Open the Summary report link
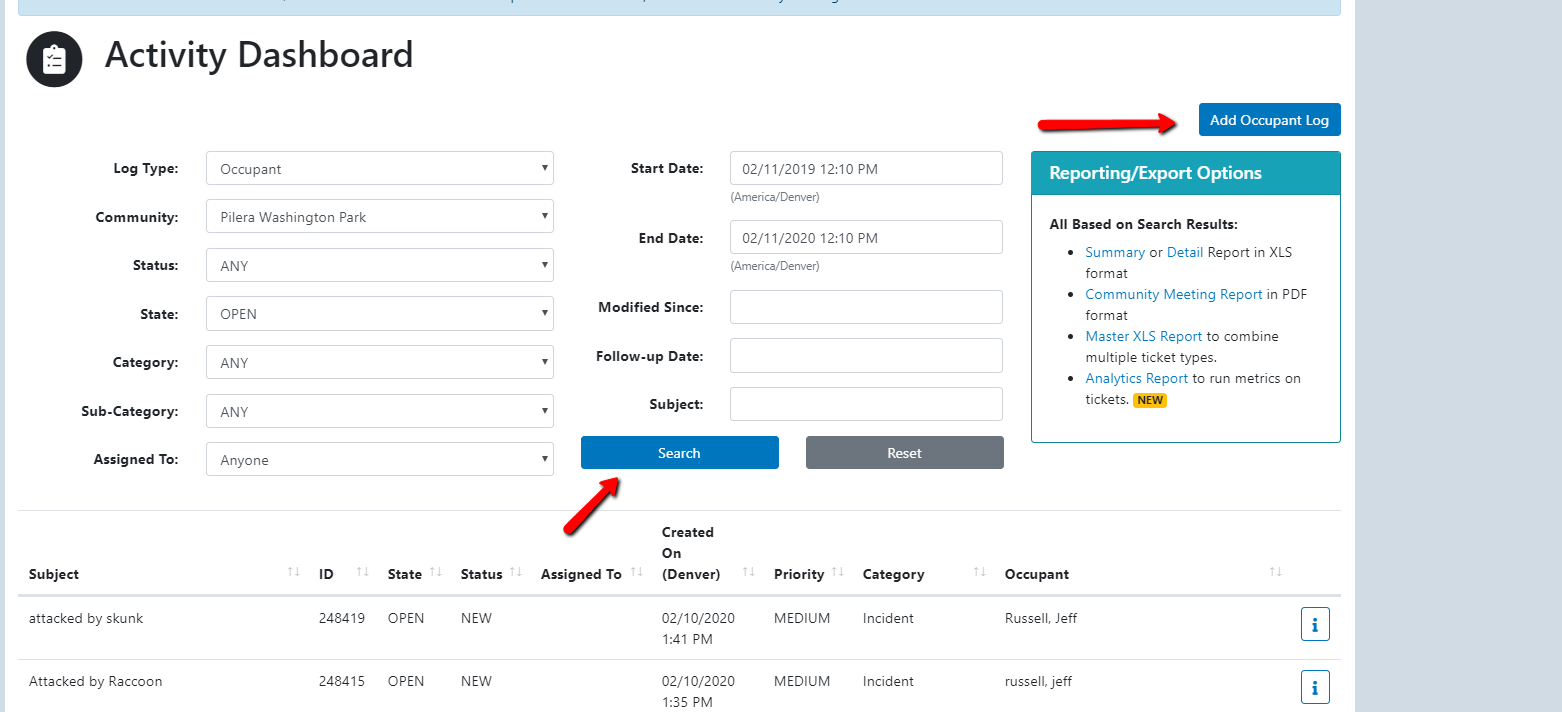1562x712 pixels. click(x=1115, y=253)
